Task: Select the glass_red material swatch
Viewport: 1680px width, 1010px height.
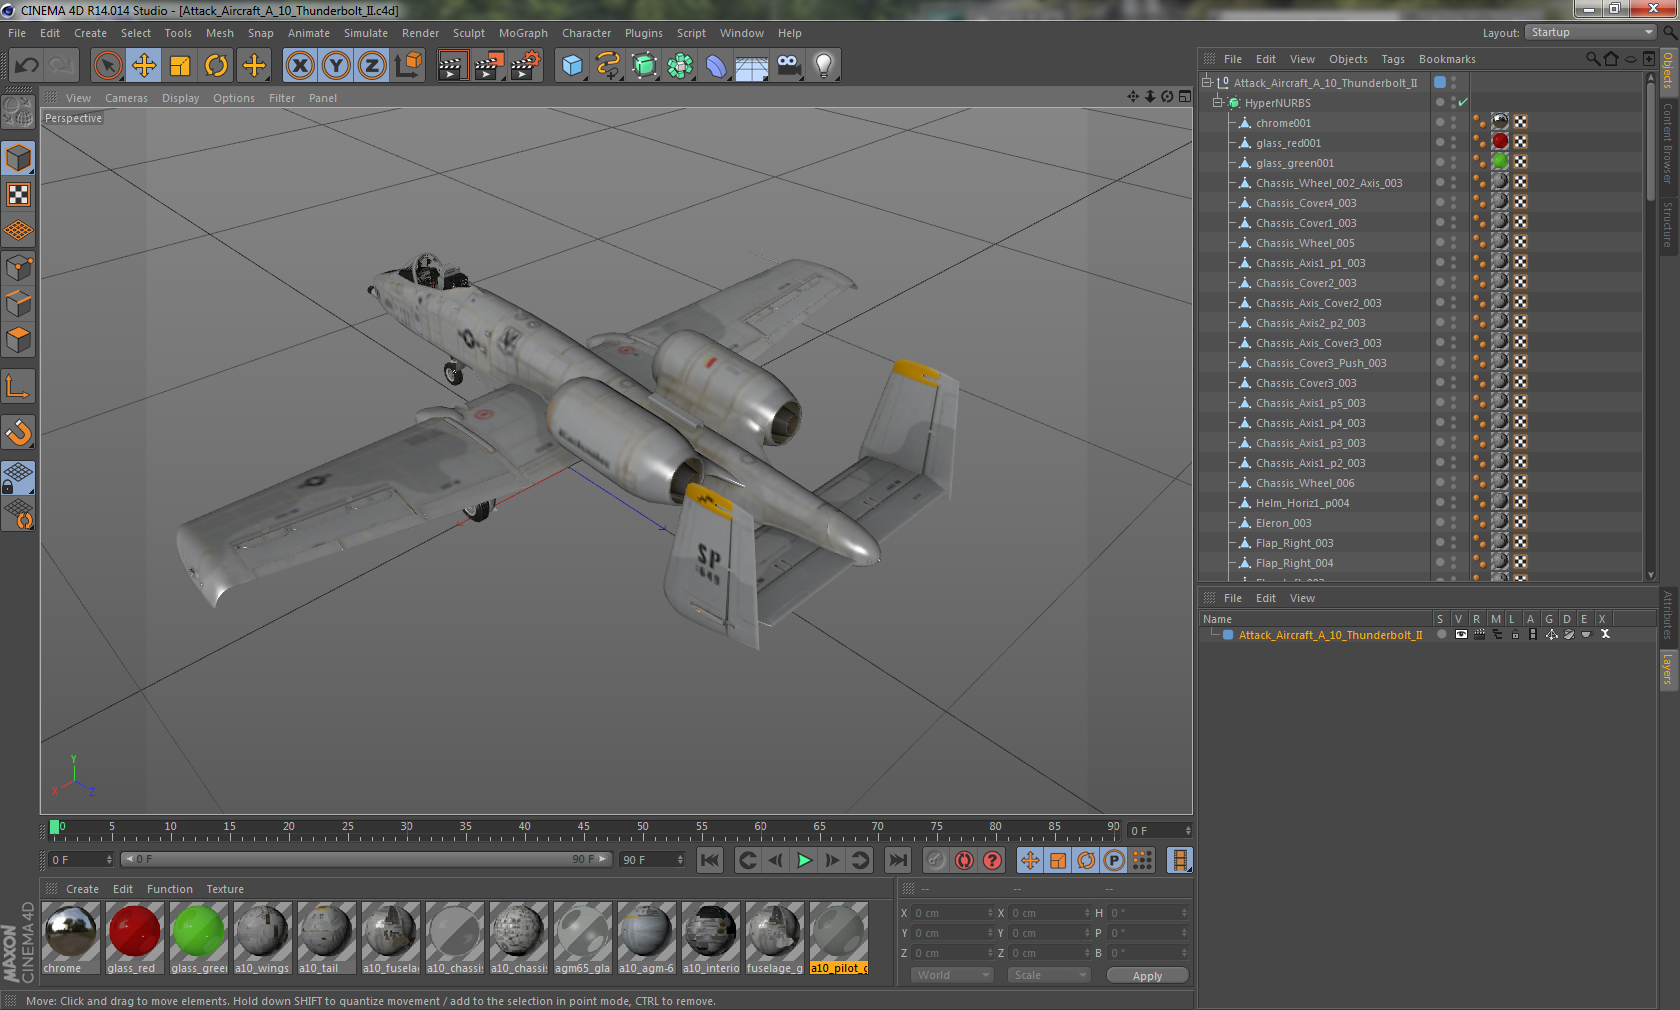Action: [135, 931]
